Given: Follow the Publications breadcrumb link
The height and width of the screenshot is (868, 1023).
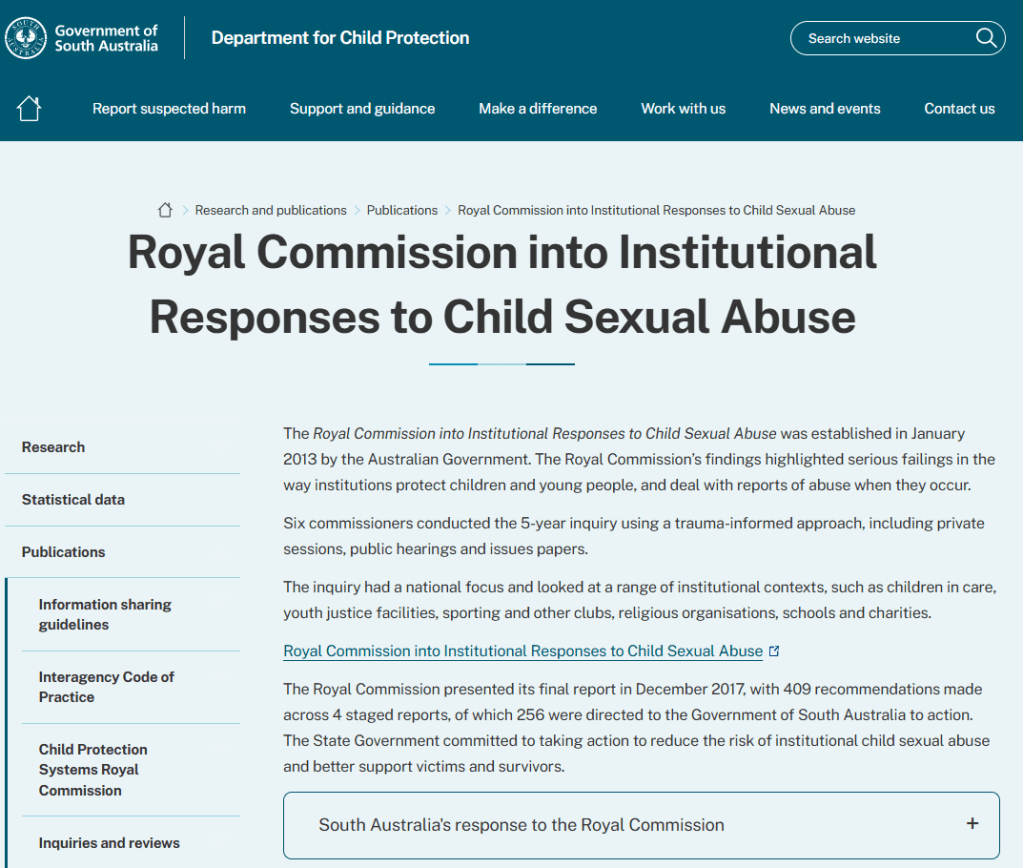Looking at the screenshot, I should pos(402,210).
